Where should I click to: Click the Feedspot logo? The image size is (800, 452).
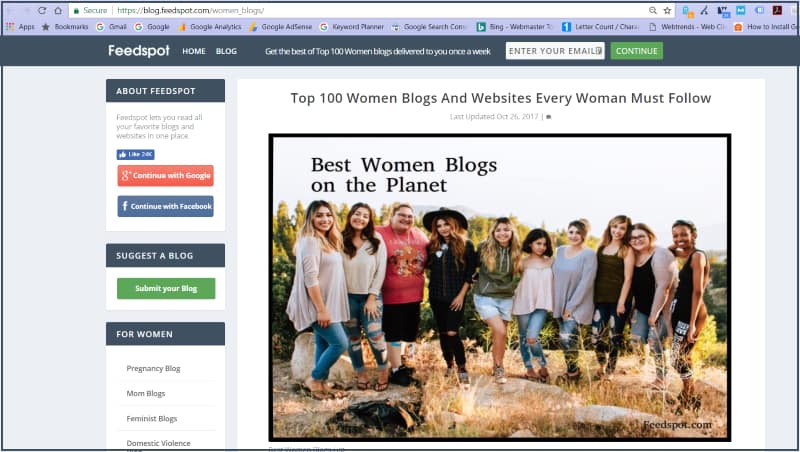[x=139, y=51]
